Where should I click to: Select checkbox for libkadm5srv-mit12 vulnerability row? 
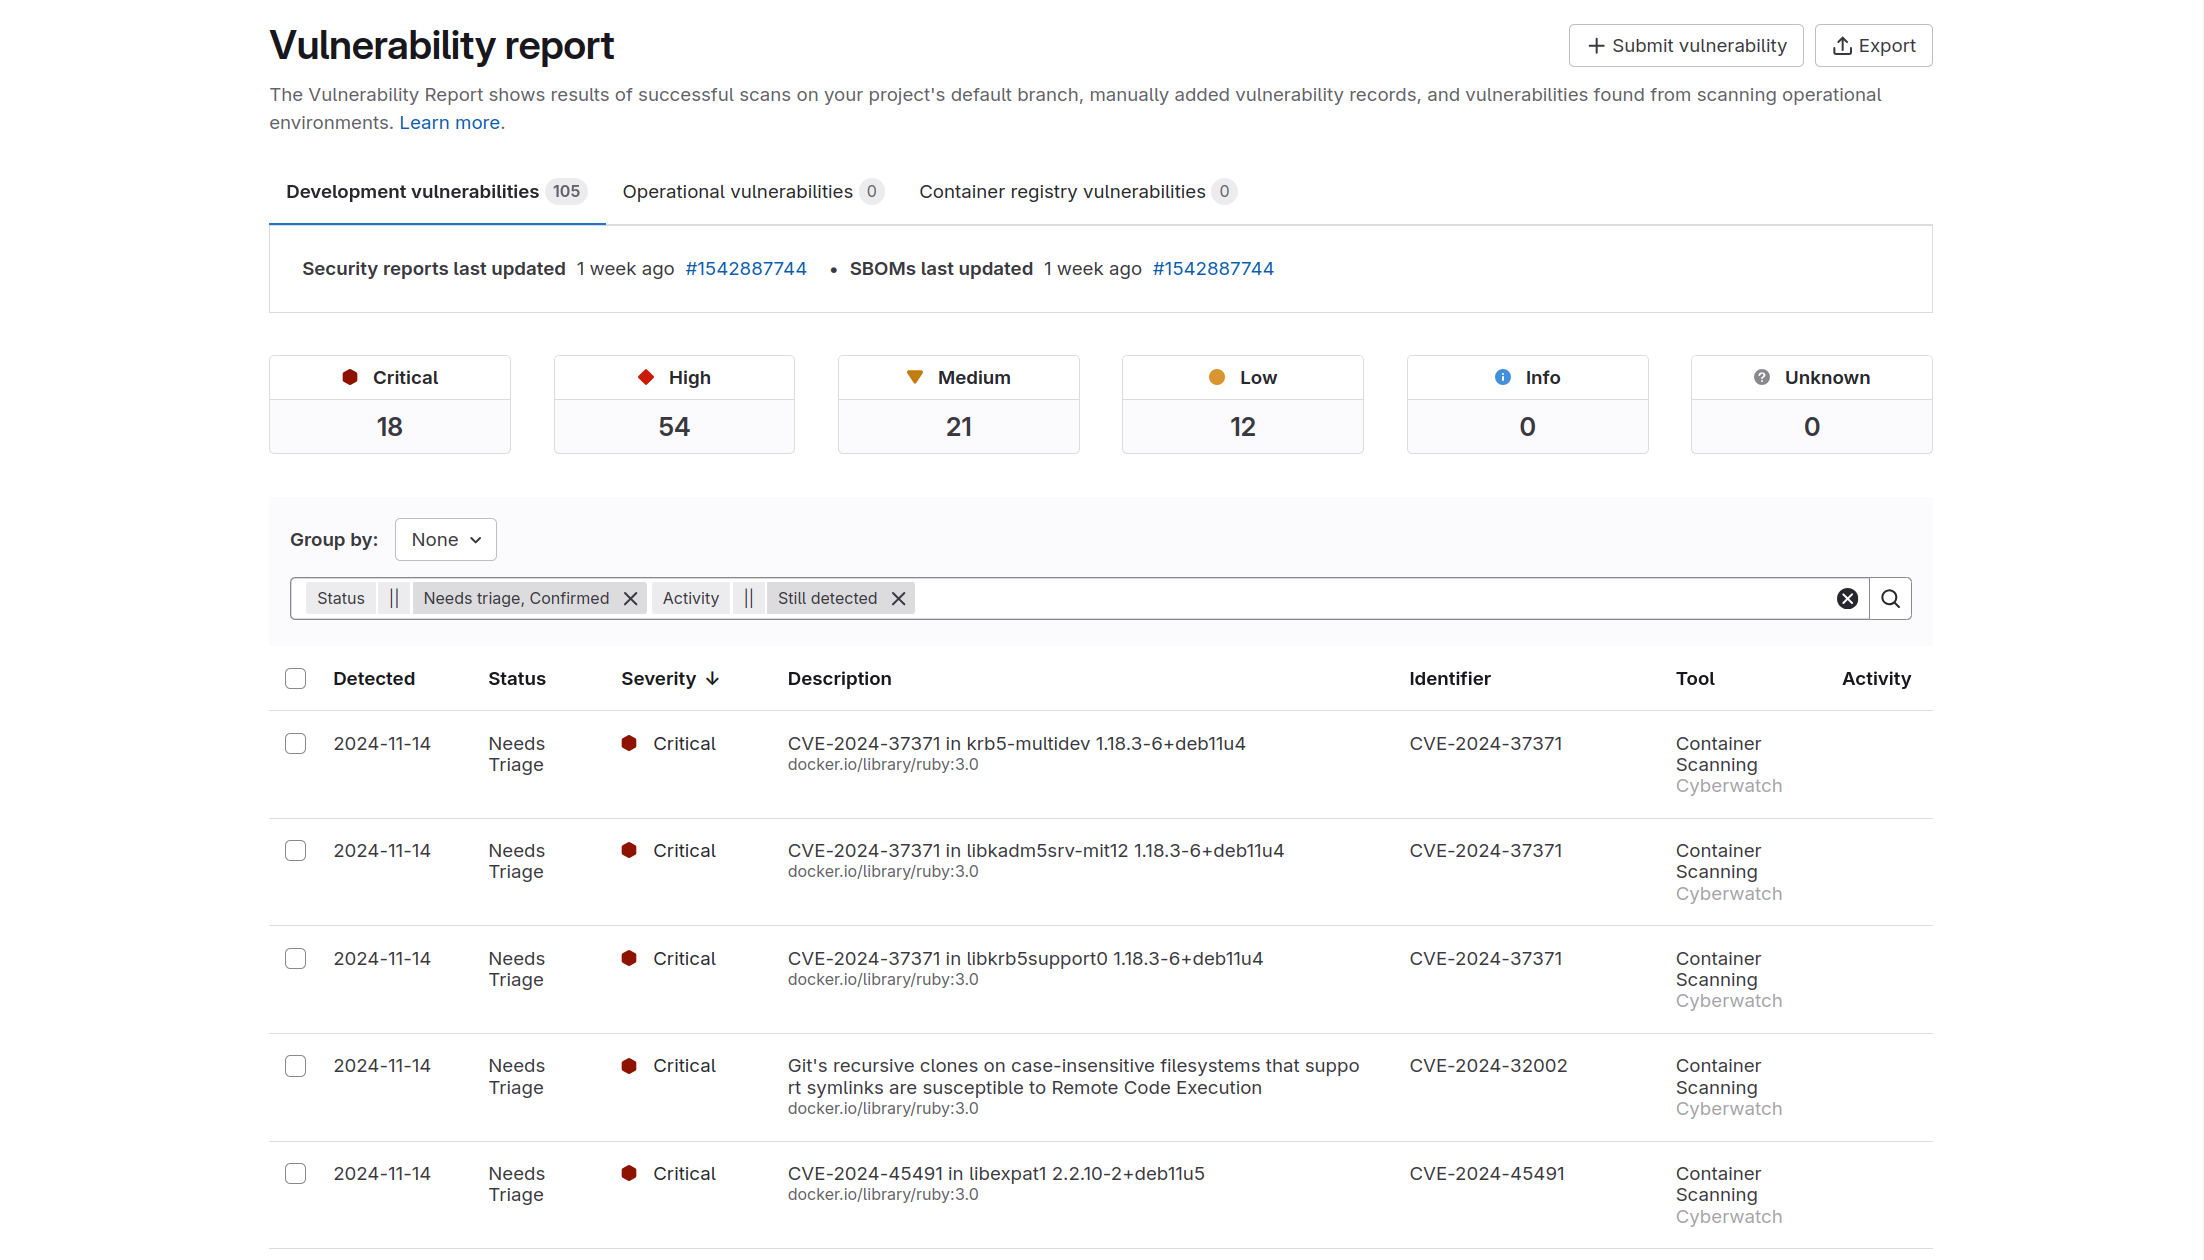(295, 851)
